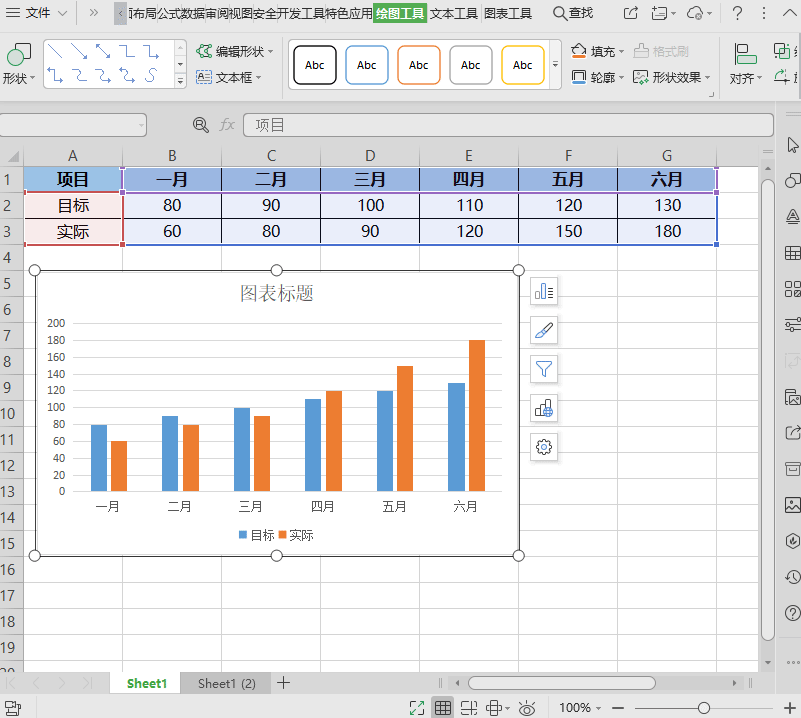The height and width of the screenshot is (718, 801).
Task: Switch to normal grid view
Action: point(442,708)
